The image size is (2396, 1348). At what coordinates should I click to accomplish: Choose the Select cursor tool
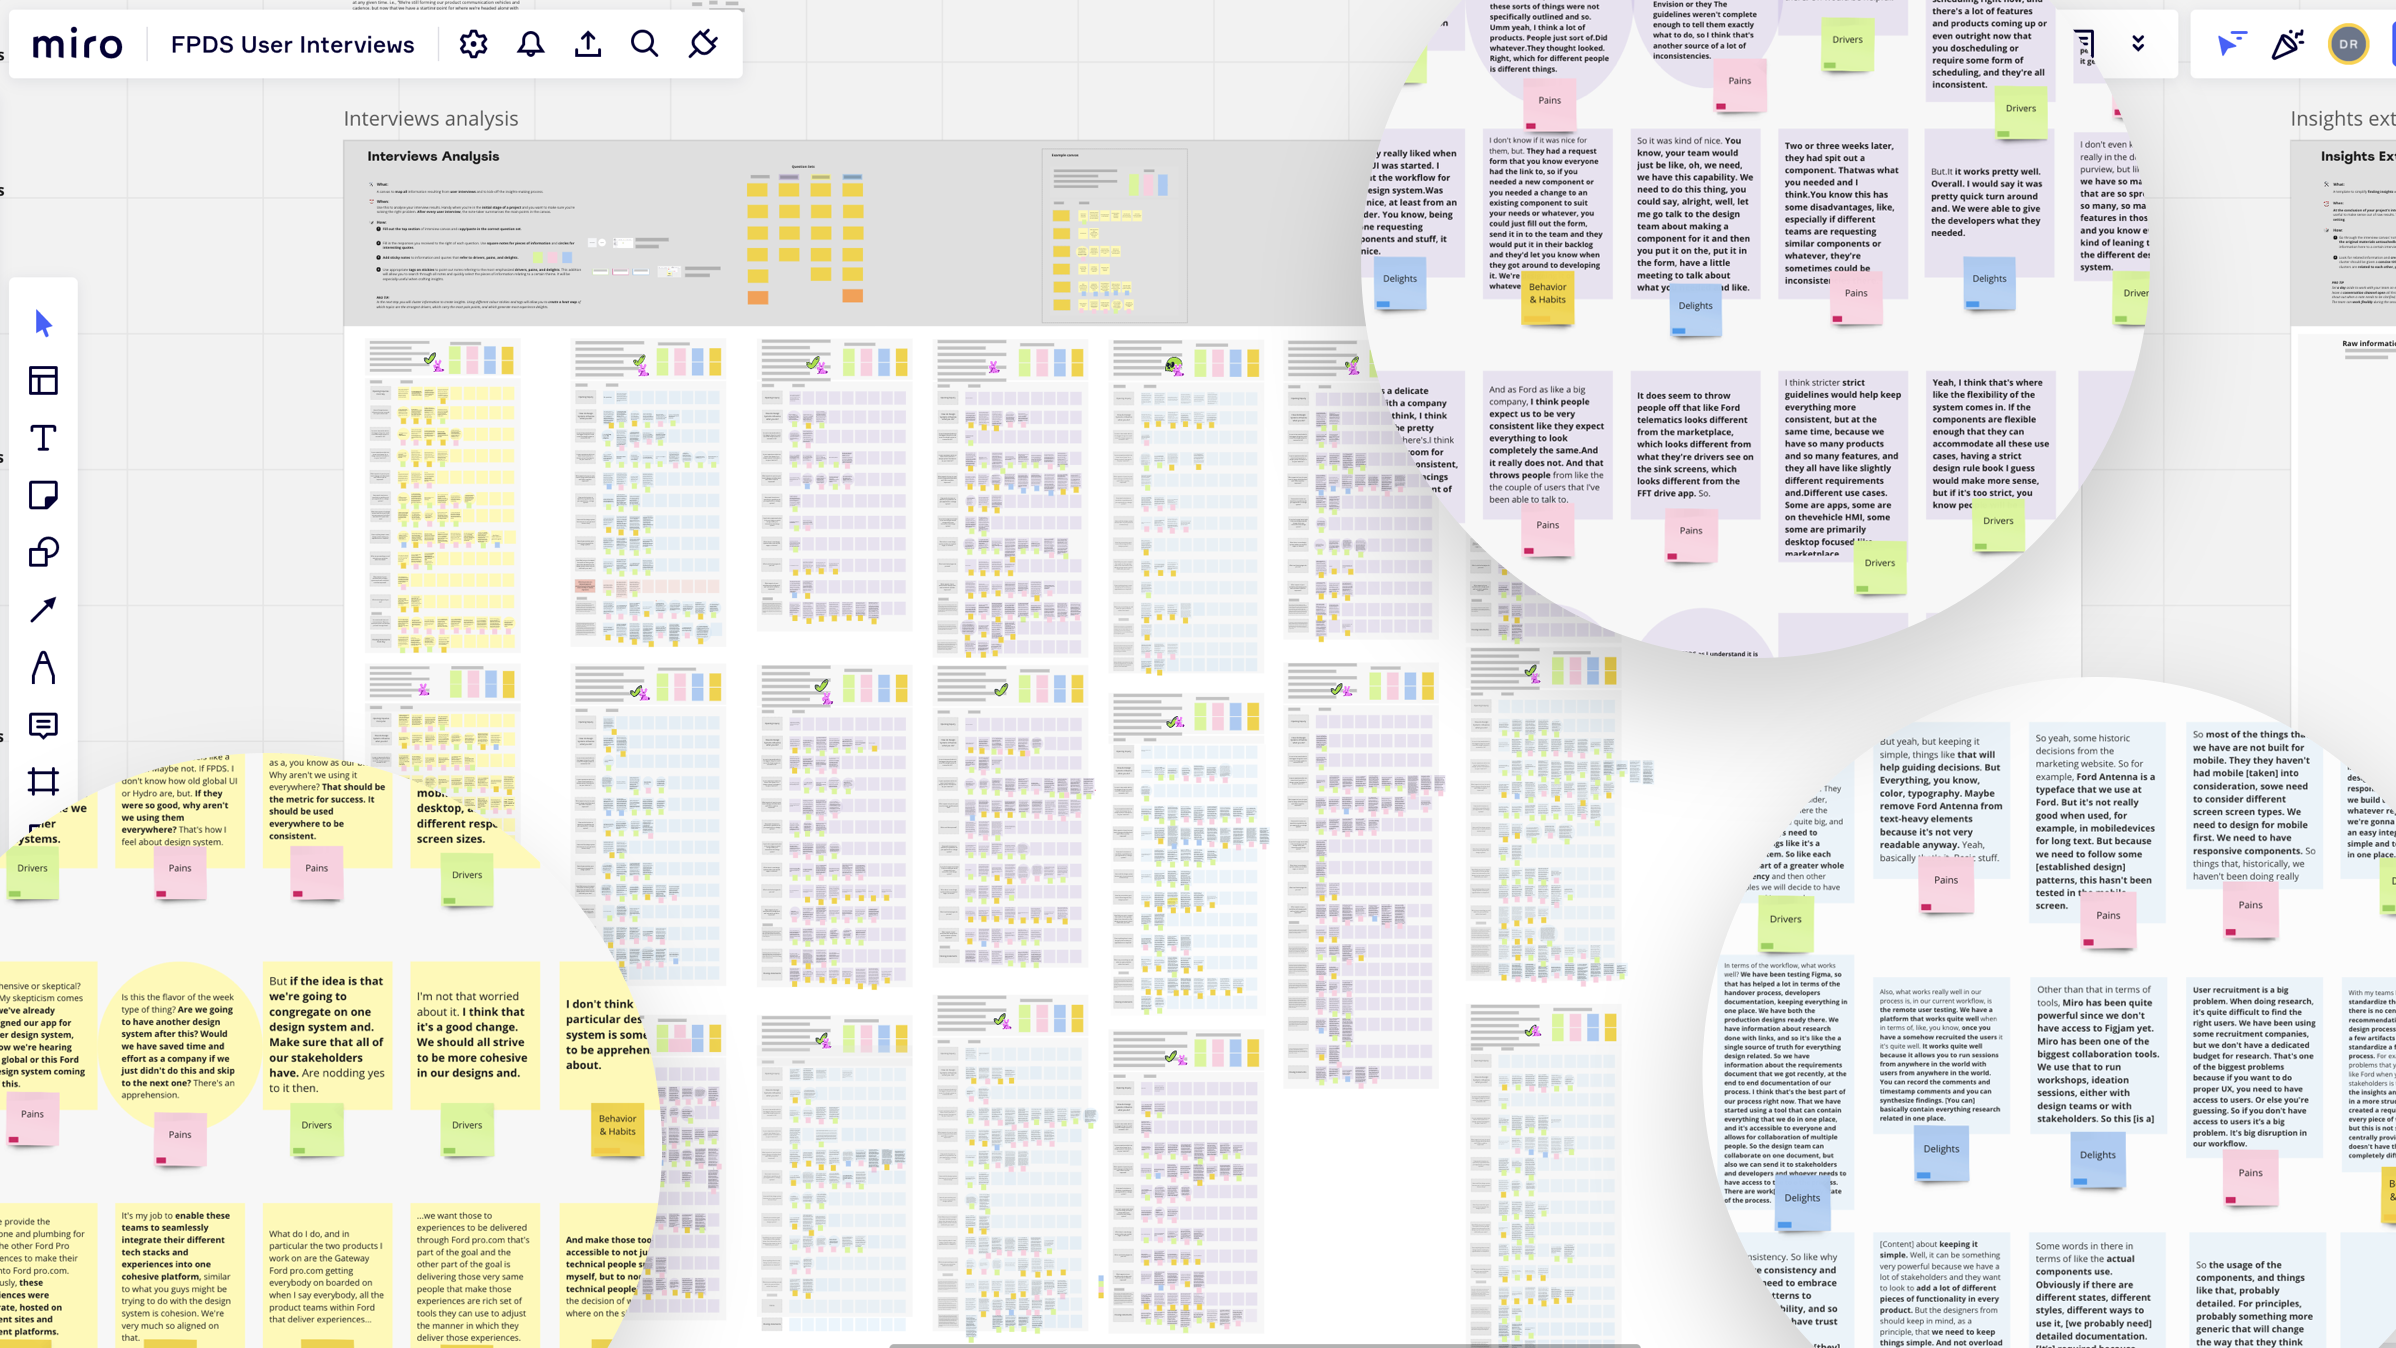click(43, 323)
